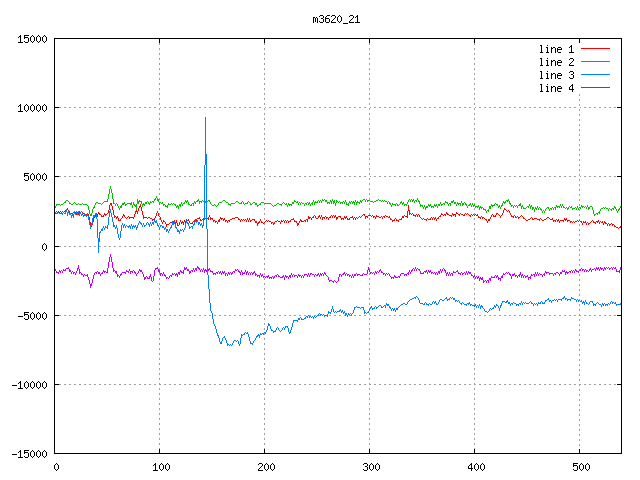640x480 pixels.
Task: Click the 'line 4' legend label
Action: (x=557, y=88)
